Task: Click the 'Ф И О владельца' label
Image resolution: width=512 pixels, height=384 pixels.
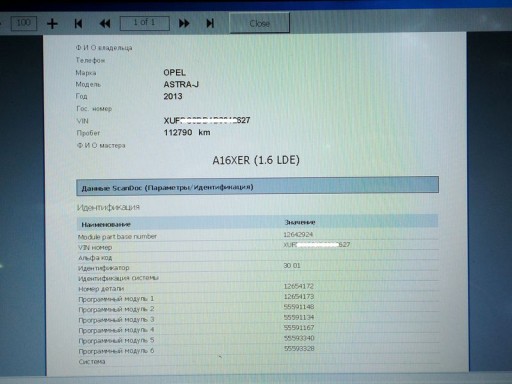Action: [104, 48]
